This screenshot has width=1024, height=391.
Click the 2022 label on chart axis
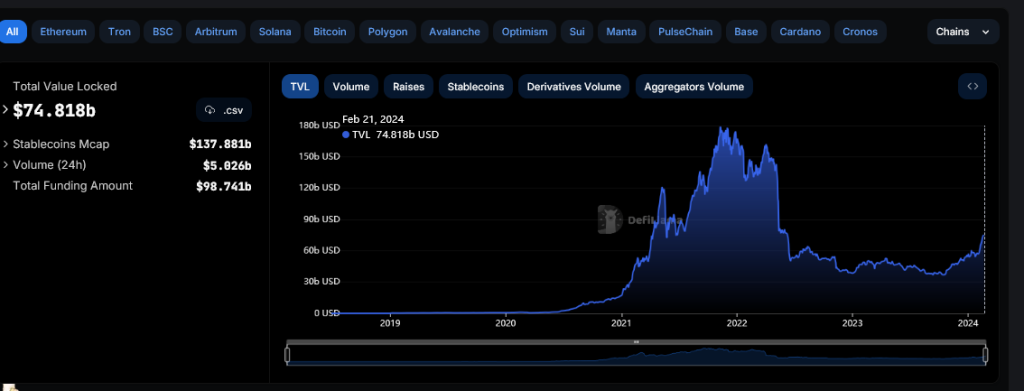[x=737, y=322]
